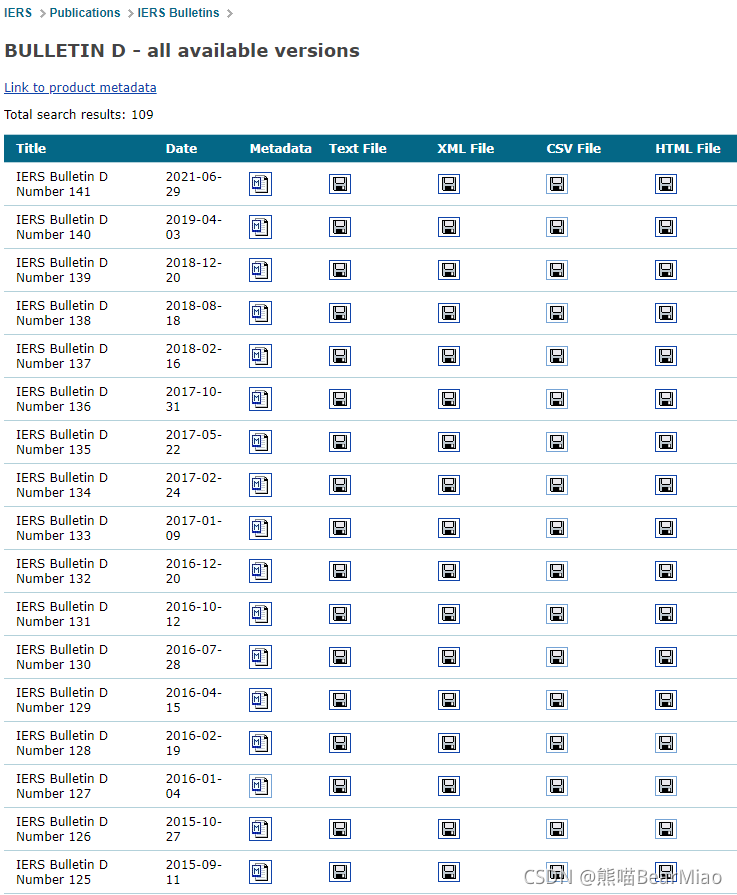This screenshot has width=737, height=895.
Task: Download text file for Bulletin D Number 125
Action: pos(340,872)
